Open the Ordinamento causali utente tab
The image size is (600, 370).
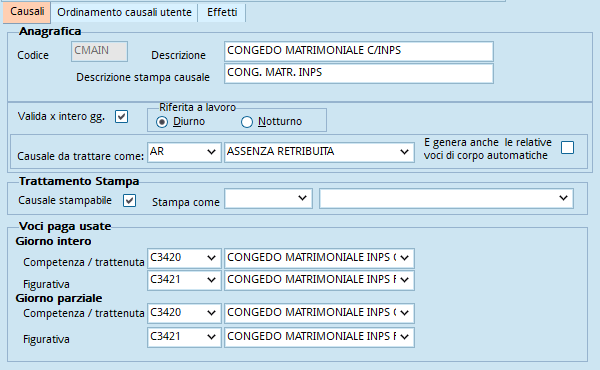(124, 13)
